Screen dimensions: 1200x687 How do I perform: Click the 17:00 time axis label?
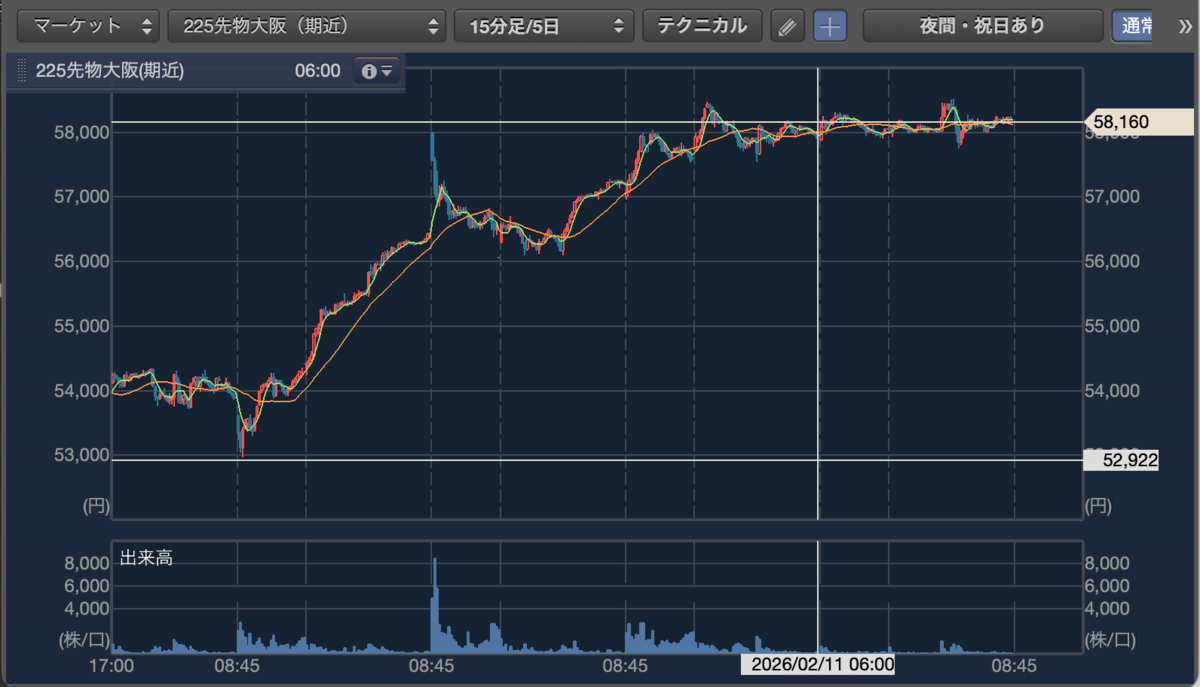112,664
